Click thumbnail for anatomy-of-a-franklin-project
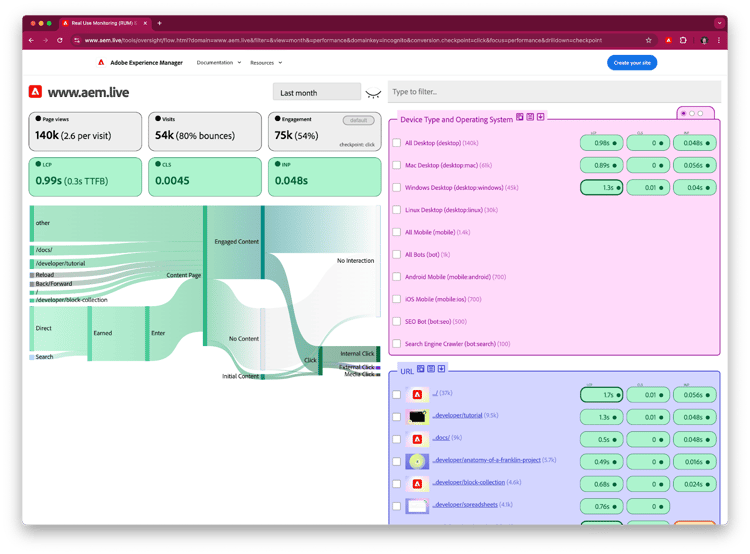Viewport: 750px width, 554px height. (417, 461)
